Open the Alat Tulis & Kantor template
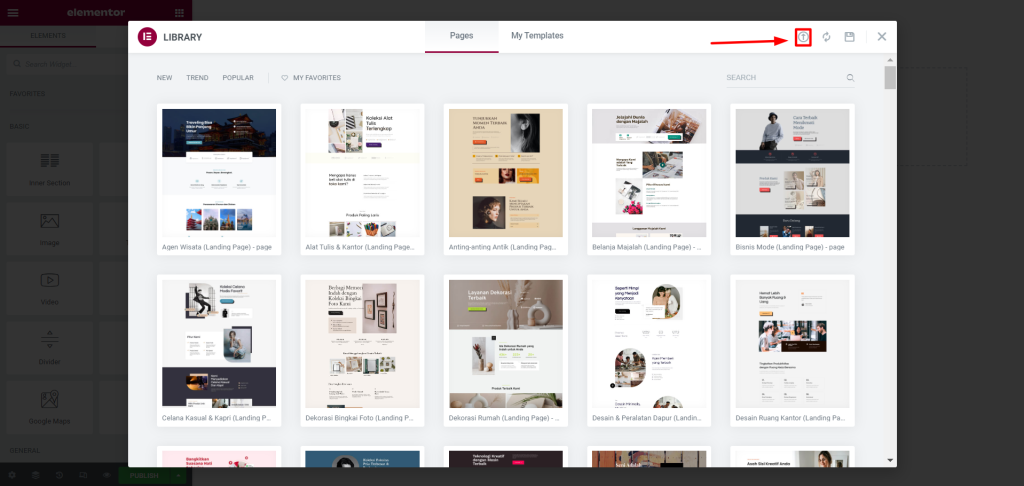This screenshot has height=486, width=1024. (362, 179)
